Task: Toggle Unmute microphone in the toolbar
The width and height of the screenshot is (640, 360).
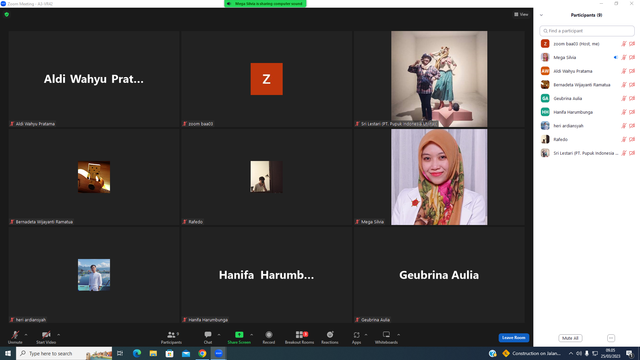Action: click(15, 337)
